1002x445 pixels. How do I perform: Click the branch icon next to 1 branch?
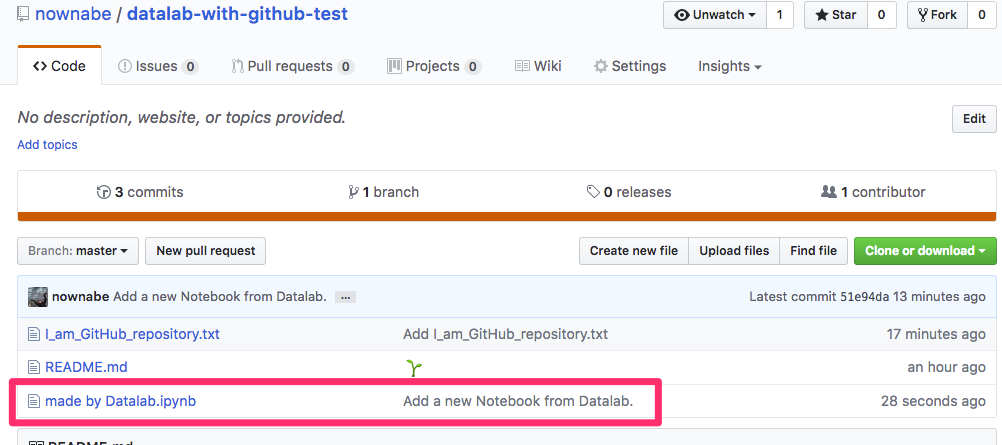tap(353, 192)
